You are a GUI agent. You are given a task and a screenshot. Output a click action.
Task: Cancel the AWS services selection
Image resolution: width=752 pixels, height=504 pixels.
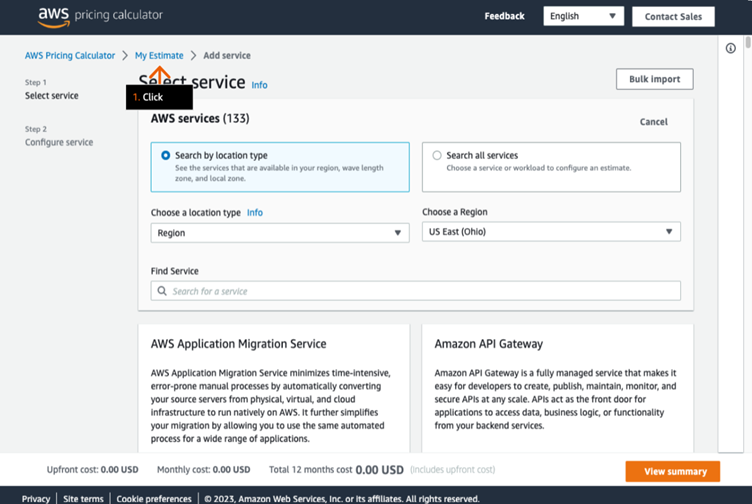coord(653,122)
